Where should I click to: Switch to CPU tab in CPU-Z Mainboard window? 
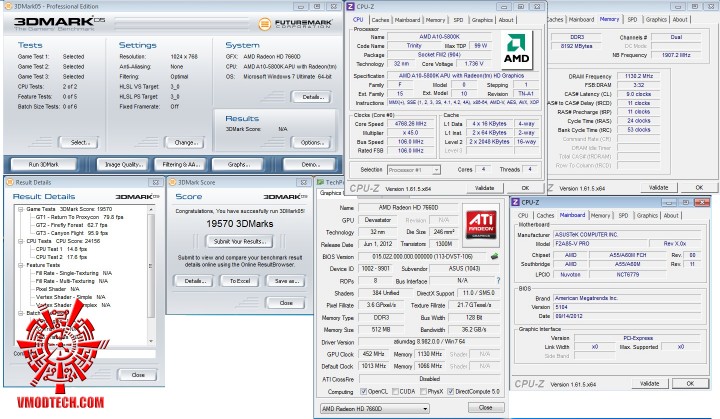523,215
